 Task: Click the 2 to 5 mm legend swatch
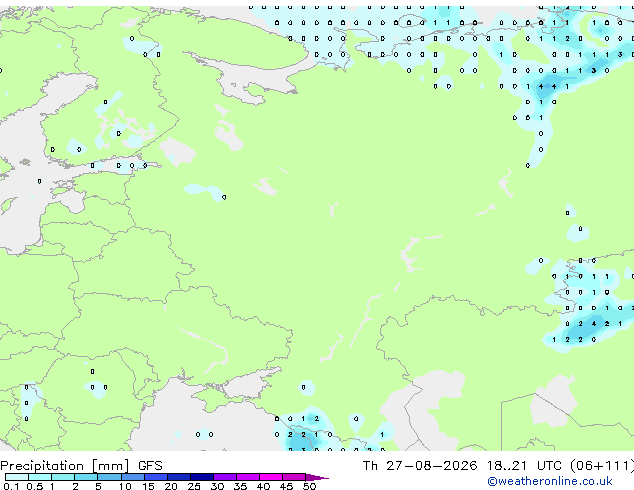tap(86, 477)
